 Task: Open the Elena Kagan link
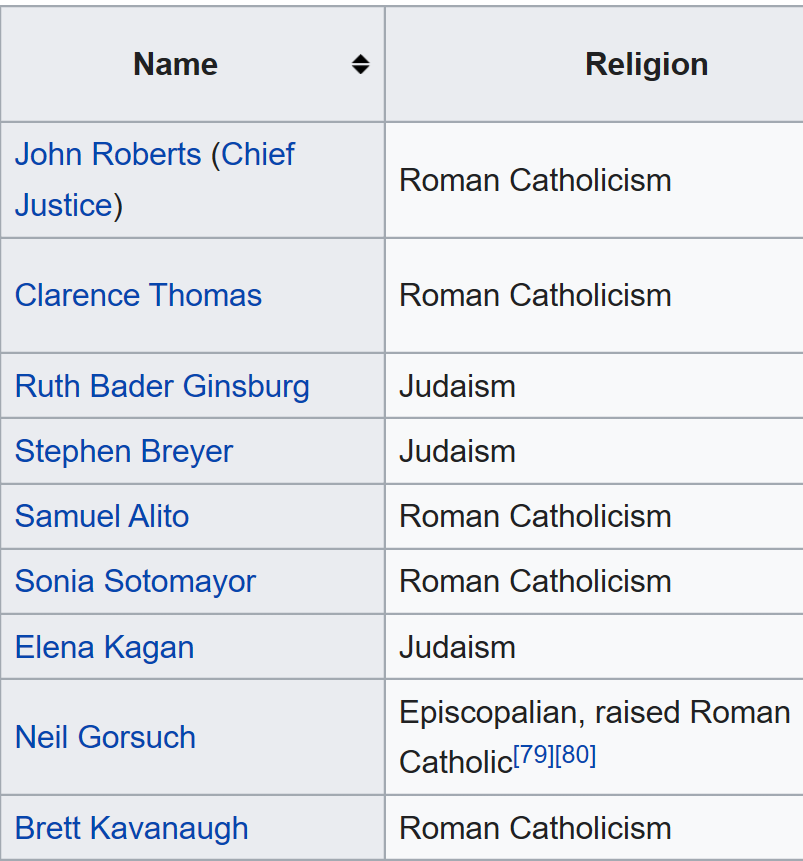[x=104, y=647]
